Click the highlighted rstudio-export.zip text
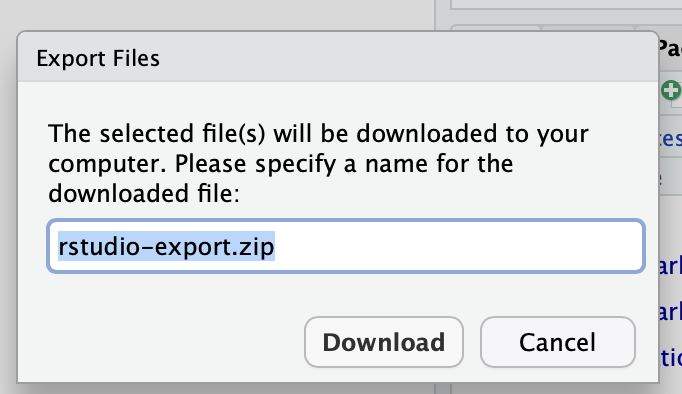The height and width of the screenshot is (394, 682). point(166,246)
